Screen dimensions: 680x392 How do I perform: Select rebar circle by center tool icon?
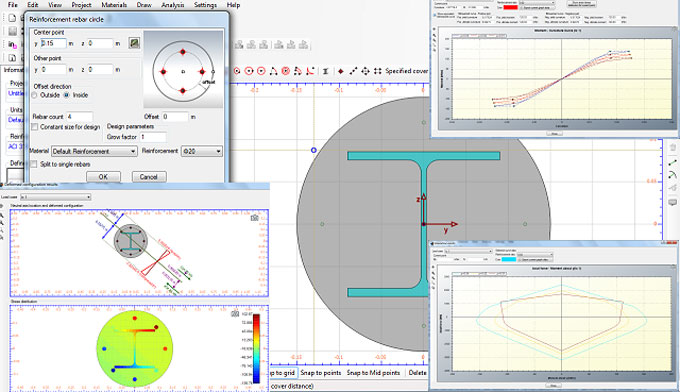(237, 71)
